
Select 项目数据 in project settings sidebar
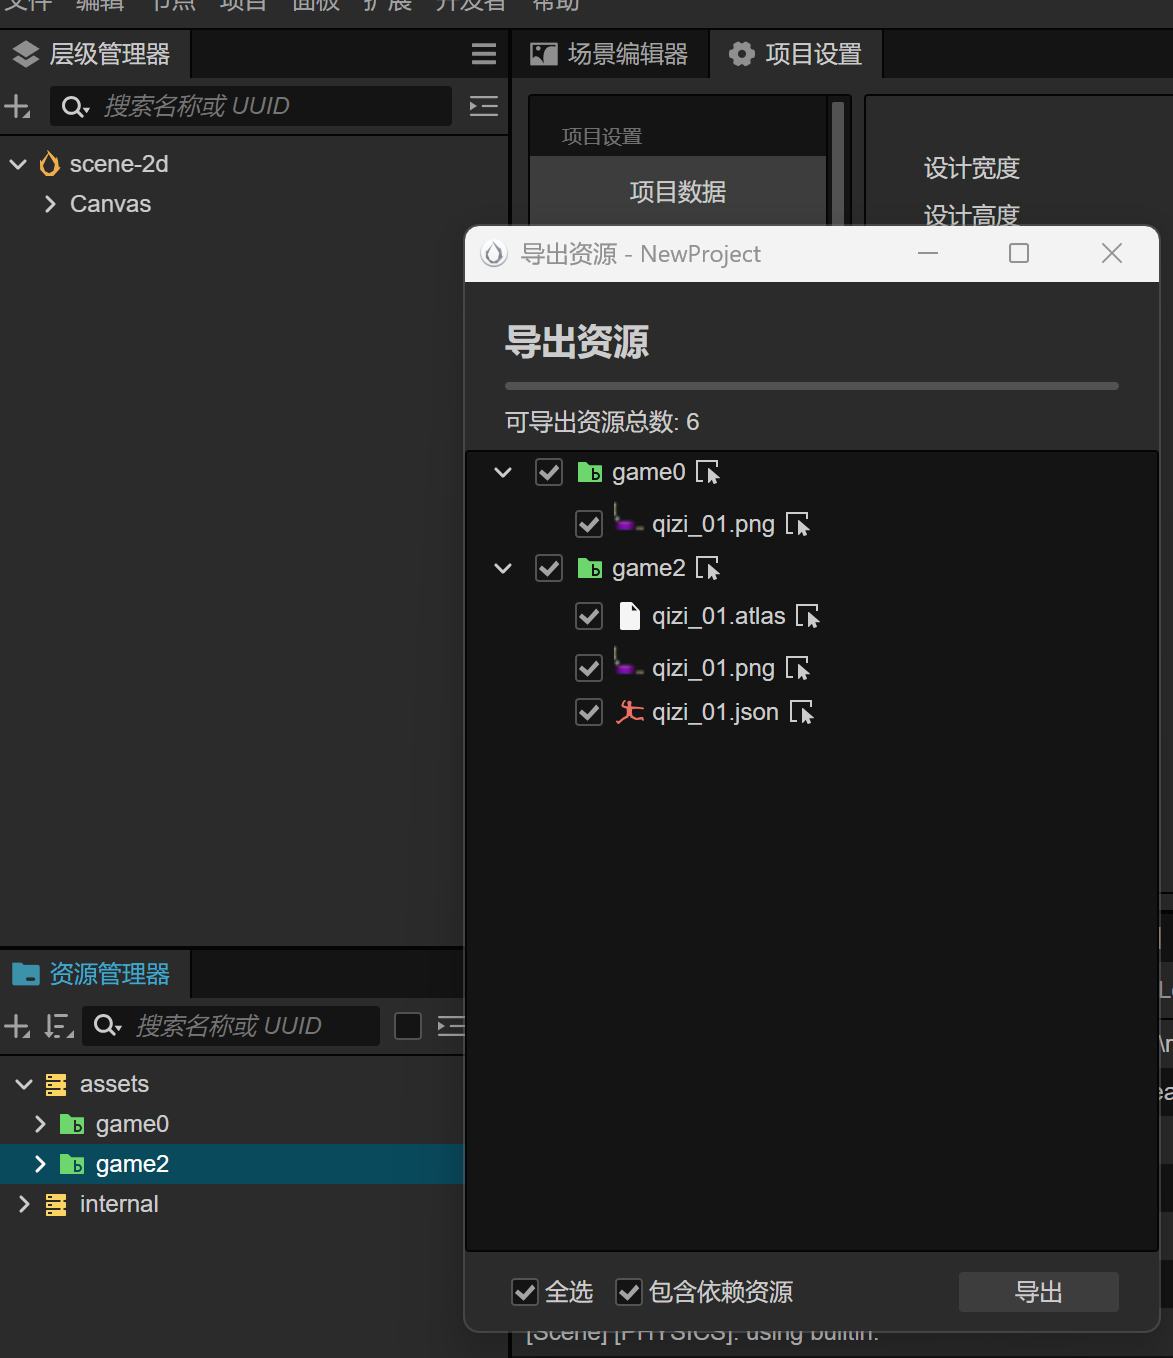(x=678, y=191)
